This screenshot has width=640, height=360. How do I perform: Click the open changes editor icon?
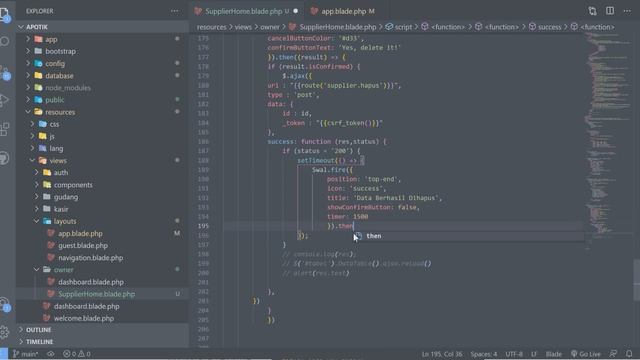(592, 11)
